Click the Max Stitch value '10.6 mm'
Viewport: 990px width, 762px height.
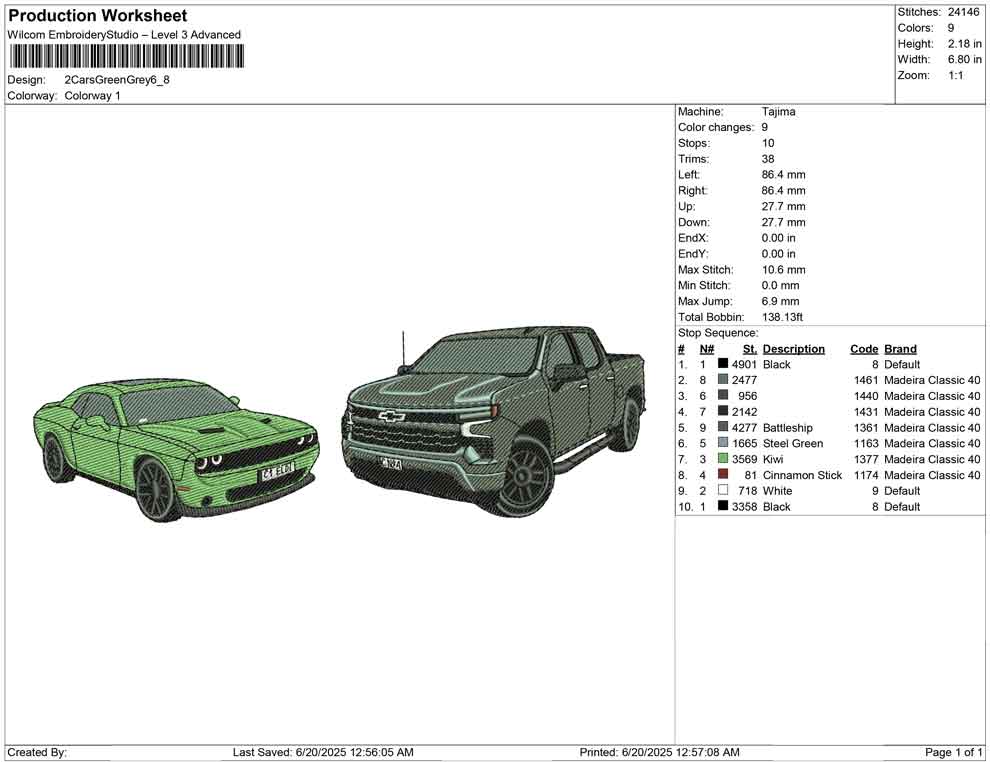pyautogui.click(x=784, y=270)
